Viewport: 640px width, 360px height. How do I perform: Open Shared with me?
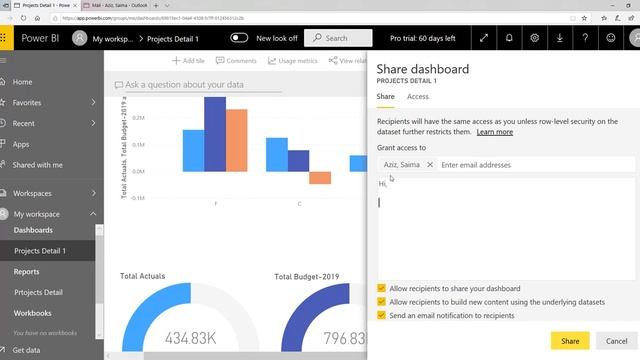coord(38,165)
